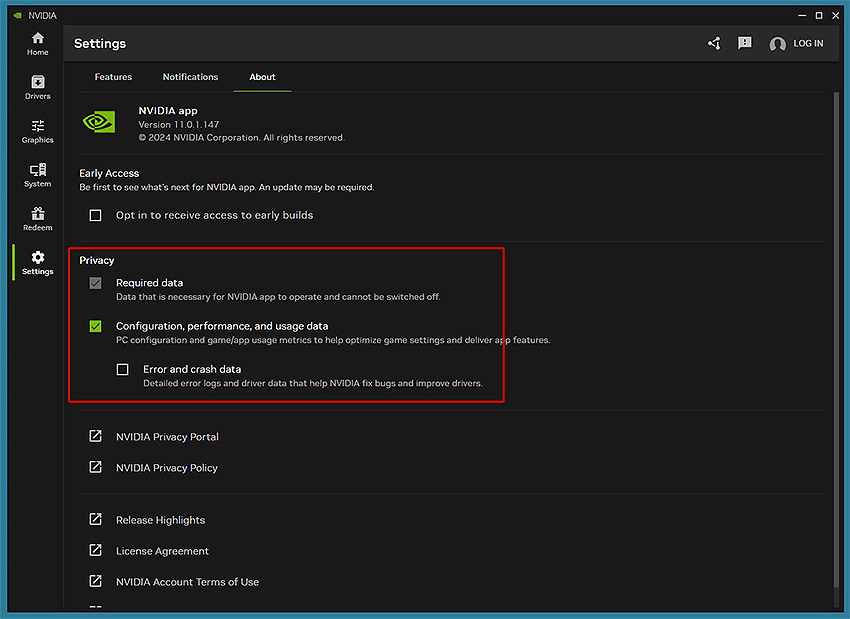Click external link icon beside NVIDIA Privacy Portal
The height and width of the screenshot is (619, 850).
coord(95,436)
